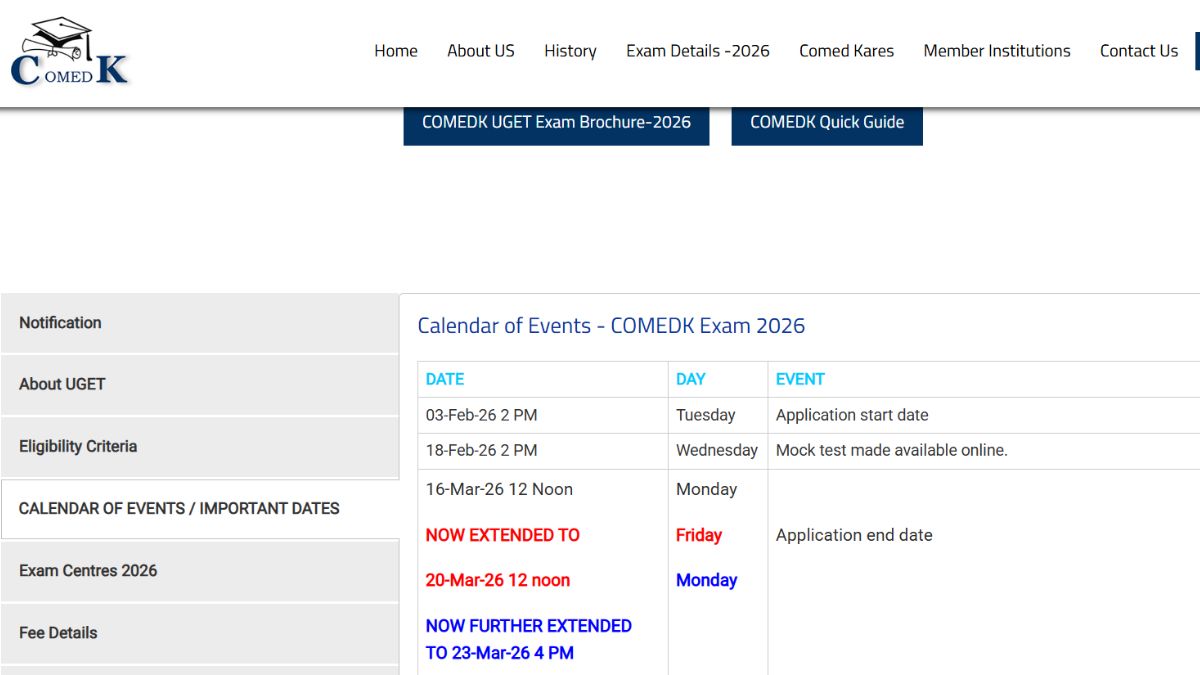Screen dimensions: 1200x675
Task: Click the EVENT column header
Action: pos(800,379)
